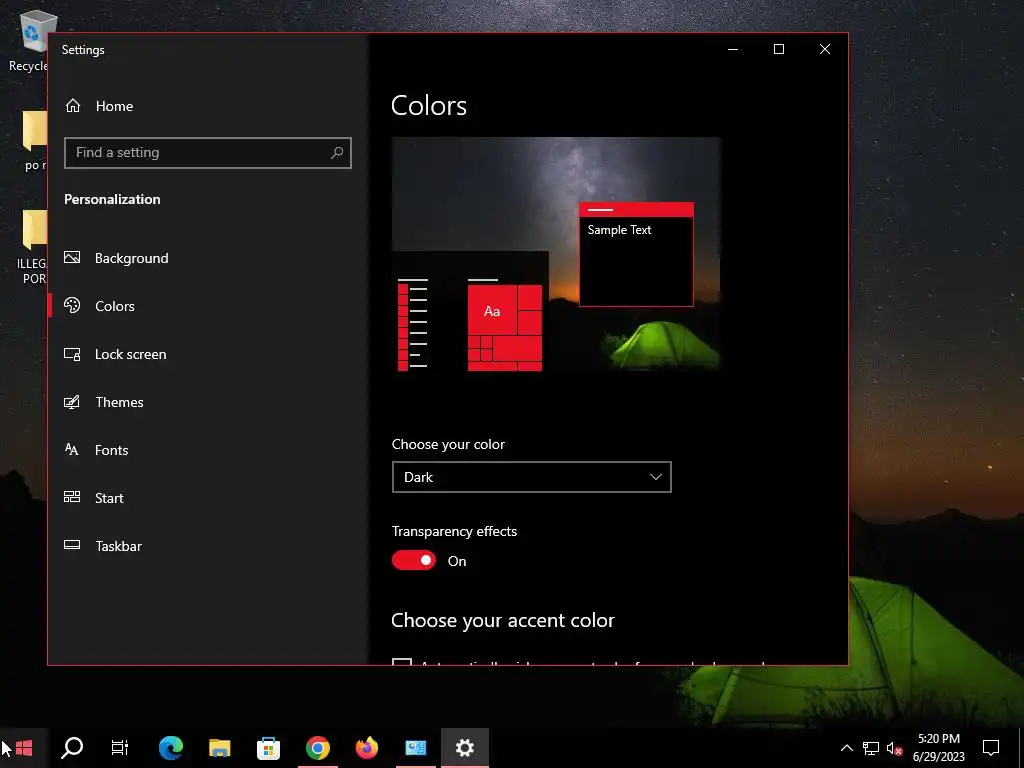Show hidden system tray icons
This screenshot has height=768, width=1024.
[x=846, y=748]
